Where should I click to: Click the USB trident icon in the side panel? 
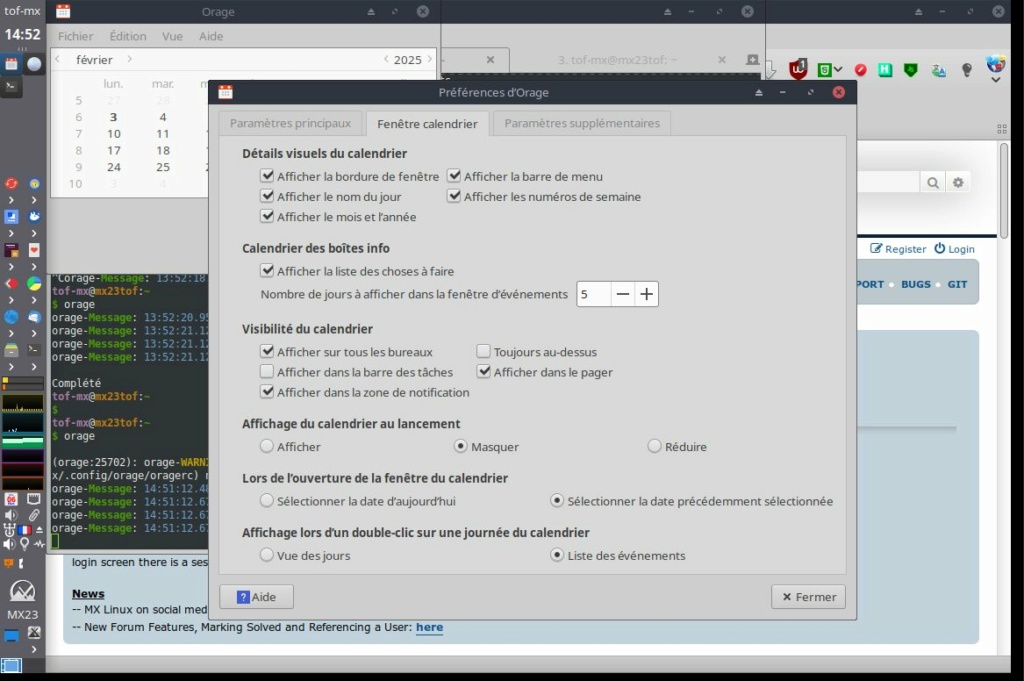(9, 530)
